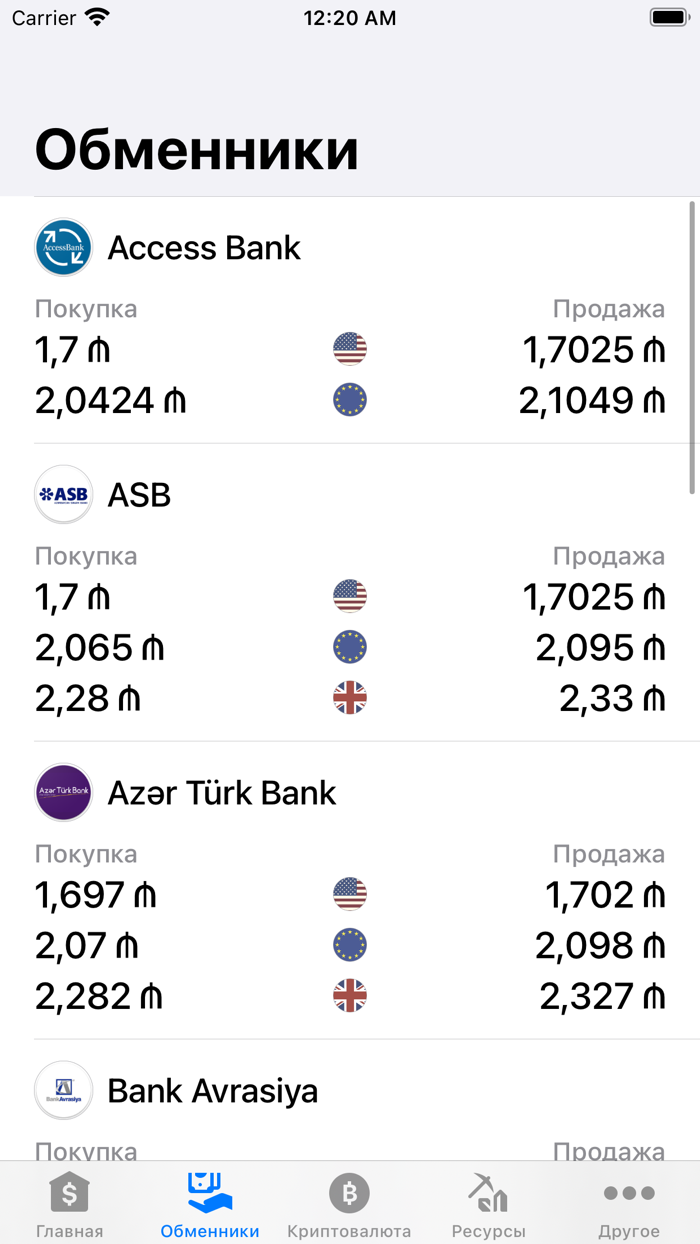700x1244 pixels.
Task: Select the Ресурсы tab icon
Action: click(x=488, y=1192)
